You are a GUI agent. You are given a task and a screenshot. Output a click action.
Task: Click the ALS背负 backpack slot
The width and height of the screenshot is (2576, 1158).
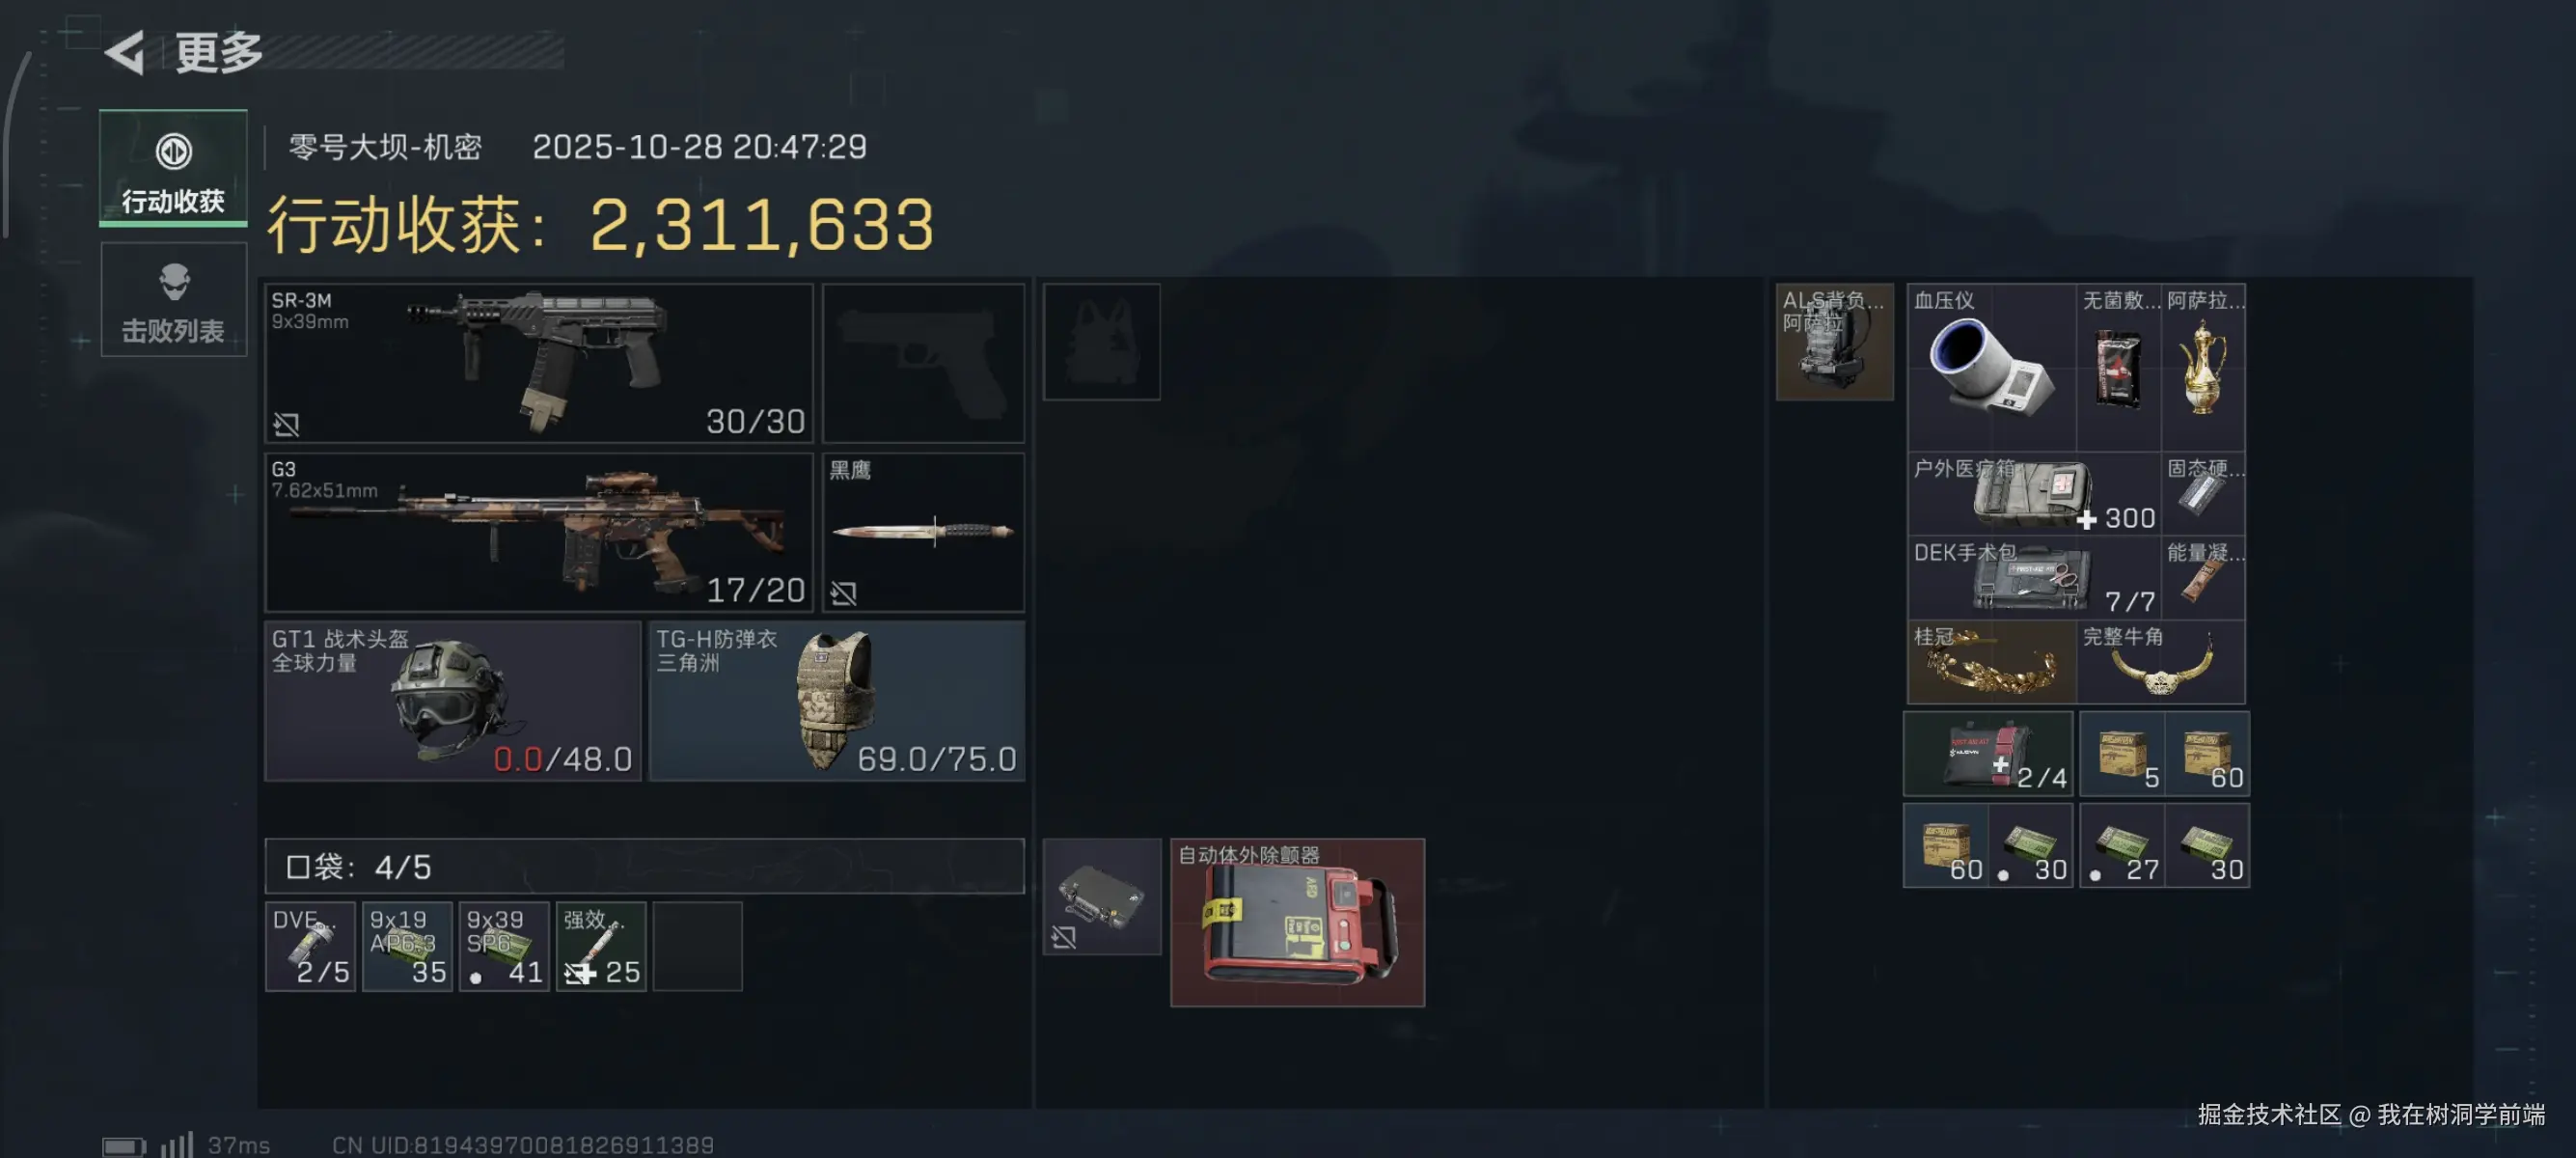pos(1834,342)
